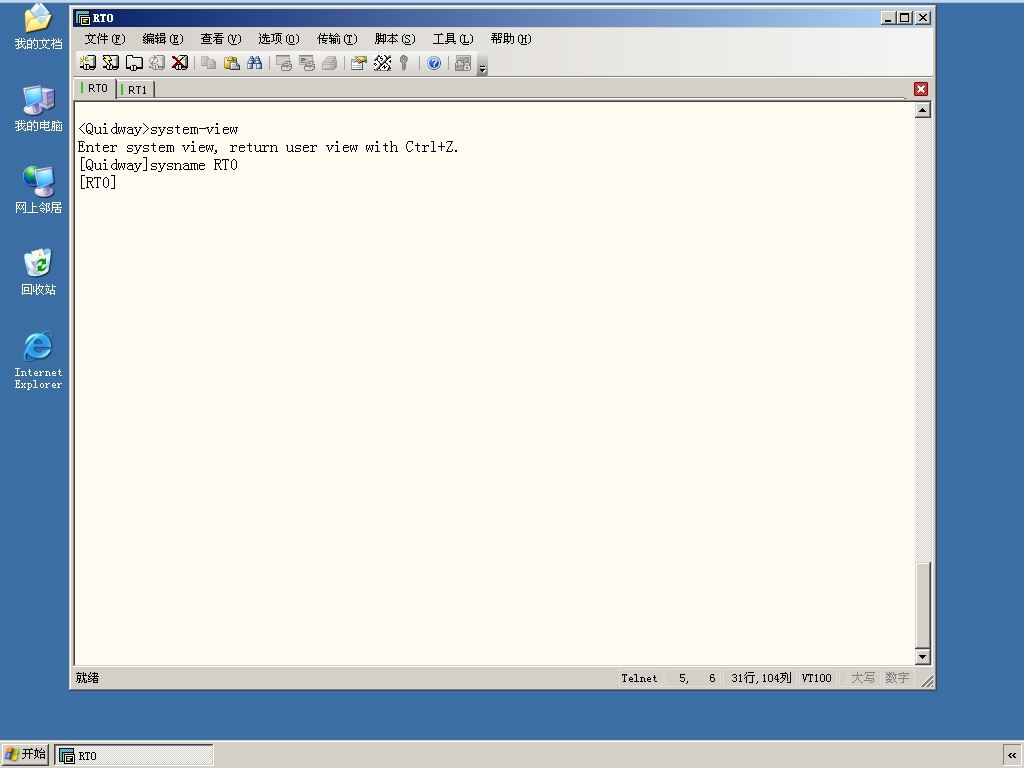
Task: Click the terminal scrollbar up arrow
Action: 922,110
